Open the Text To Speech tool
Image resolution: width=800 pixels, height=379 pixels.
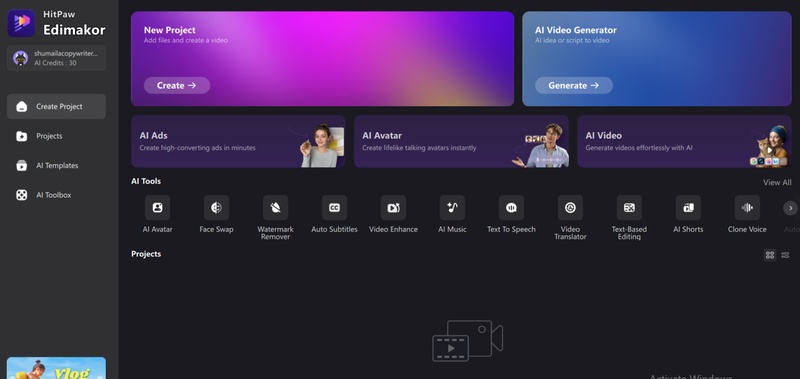511,208
